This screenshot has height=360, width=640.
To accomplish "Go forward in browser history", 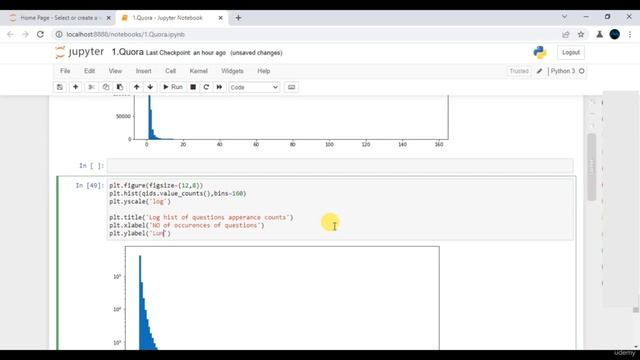I will click(x=25, y=34).
